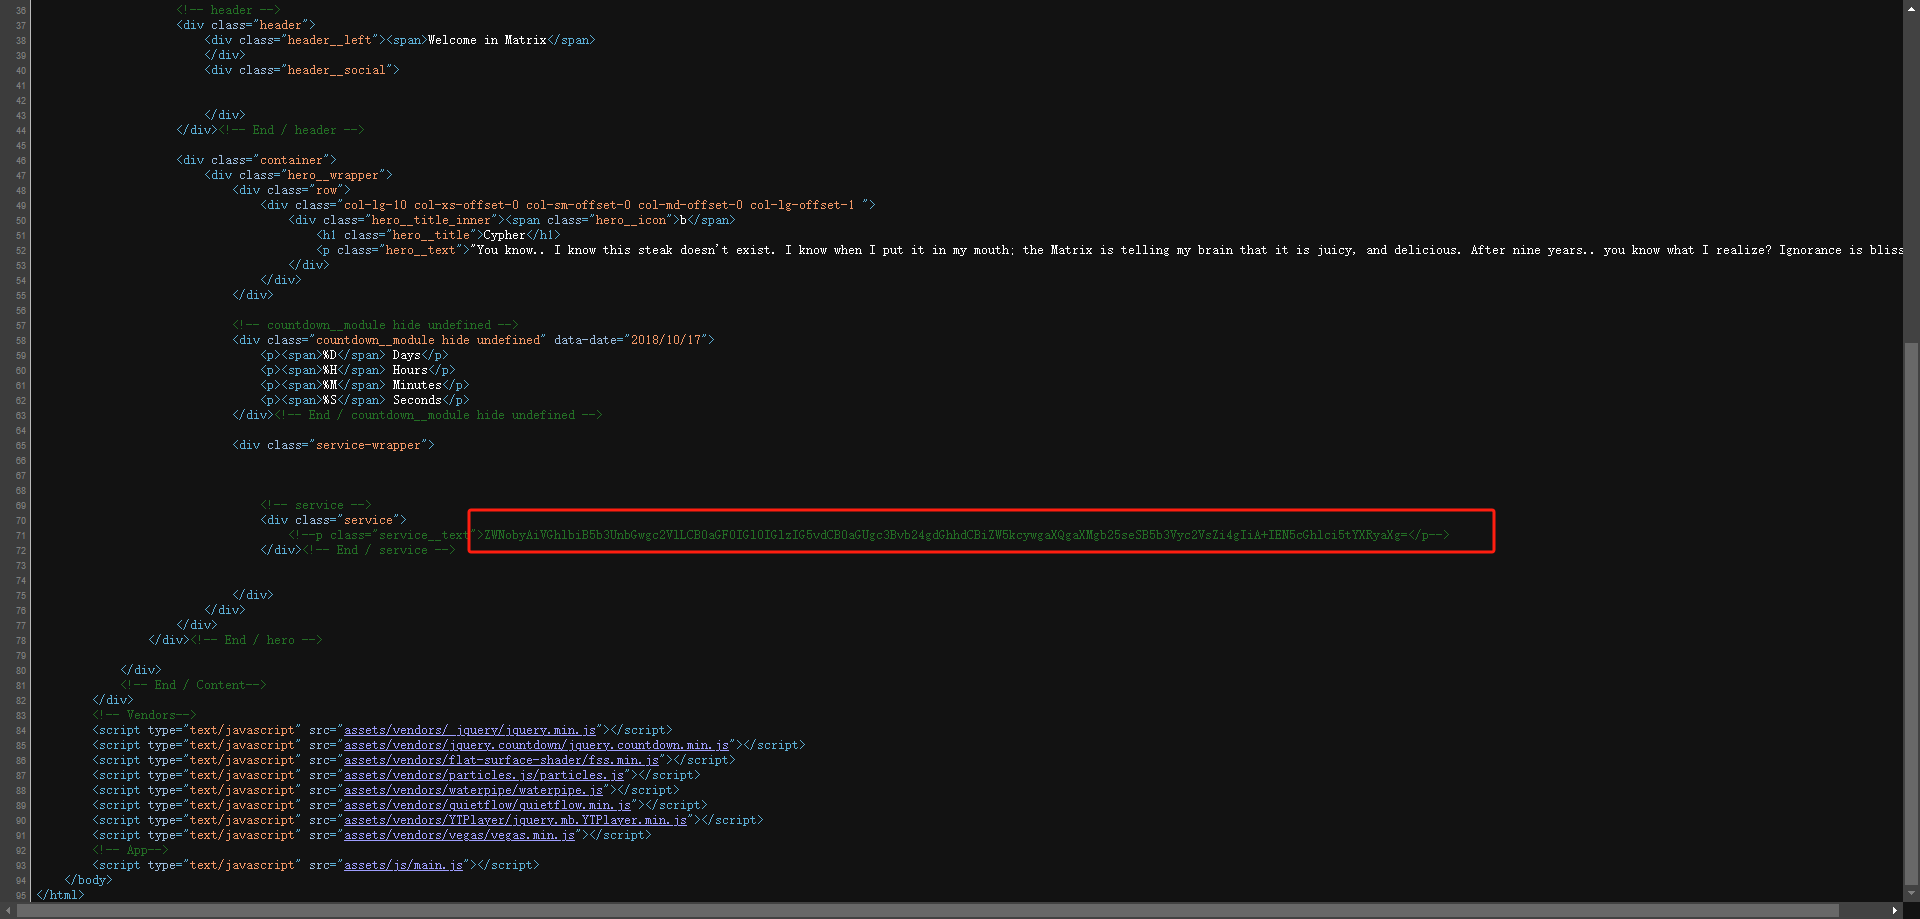1920x919 pixels.
Task: Click the "service-wrapper" class div line
Action: (333, 445)
